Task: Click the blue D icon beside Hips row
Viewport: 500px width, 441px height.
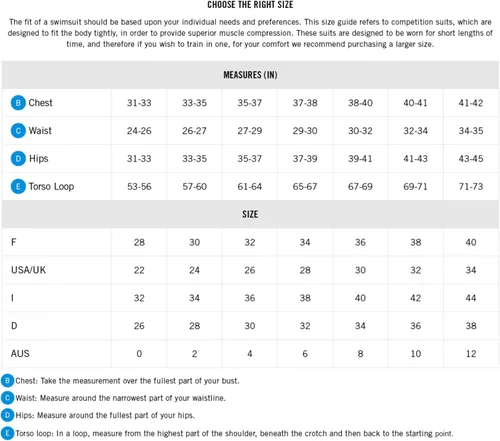Action: tap(18, 158)
